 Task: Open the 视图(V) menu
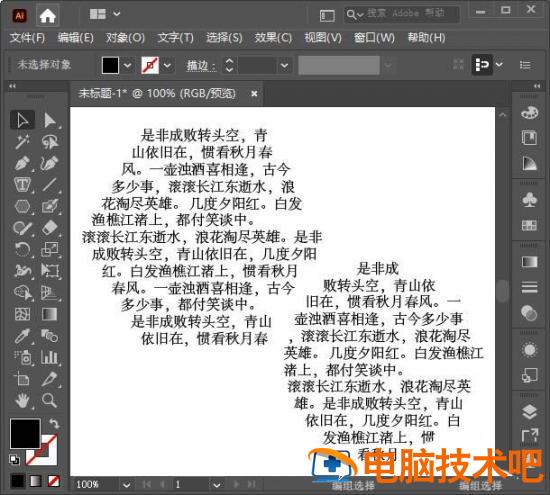(x=323, y=38)
